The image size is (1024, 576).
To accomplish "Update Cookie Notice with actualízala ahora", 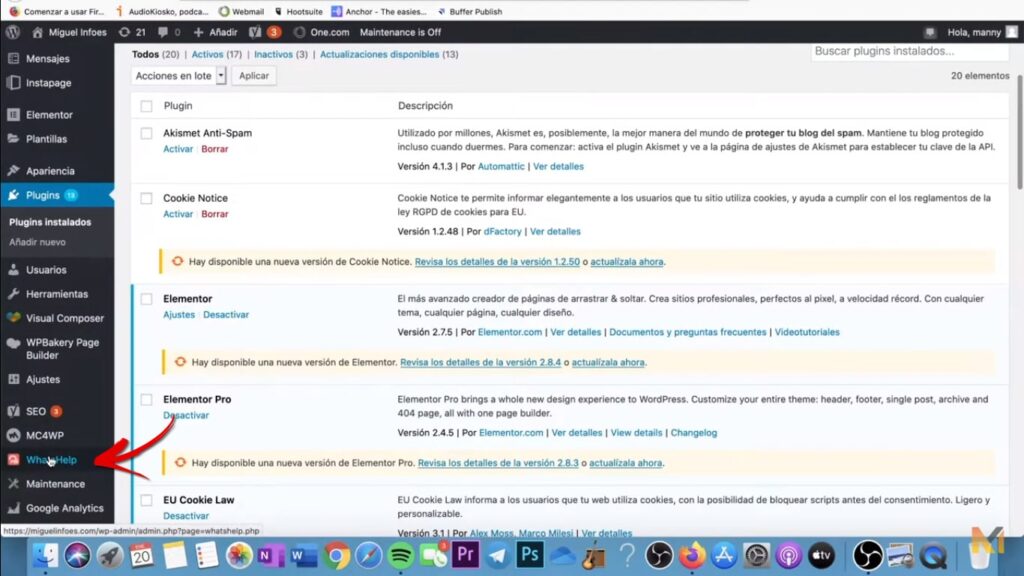I will 627,262.
